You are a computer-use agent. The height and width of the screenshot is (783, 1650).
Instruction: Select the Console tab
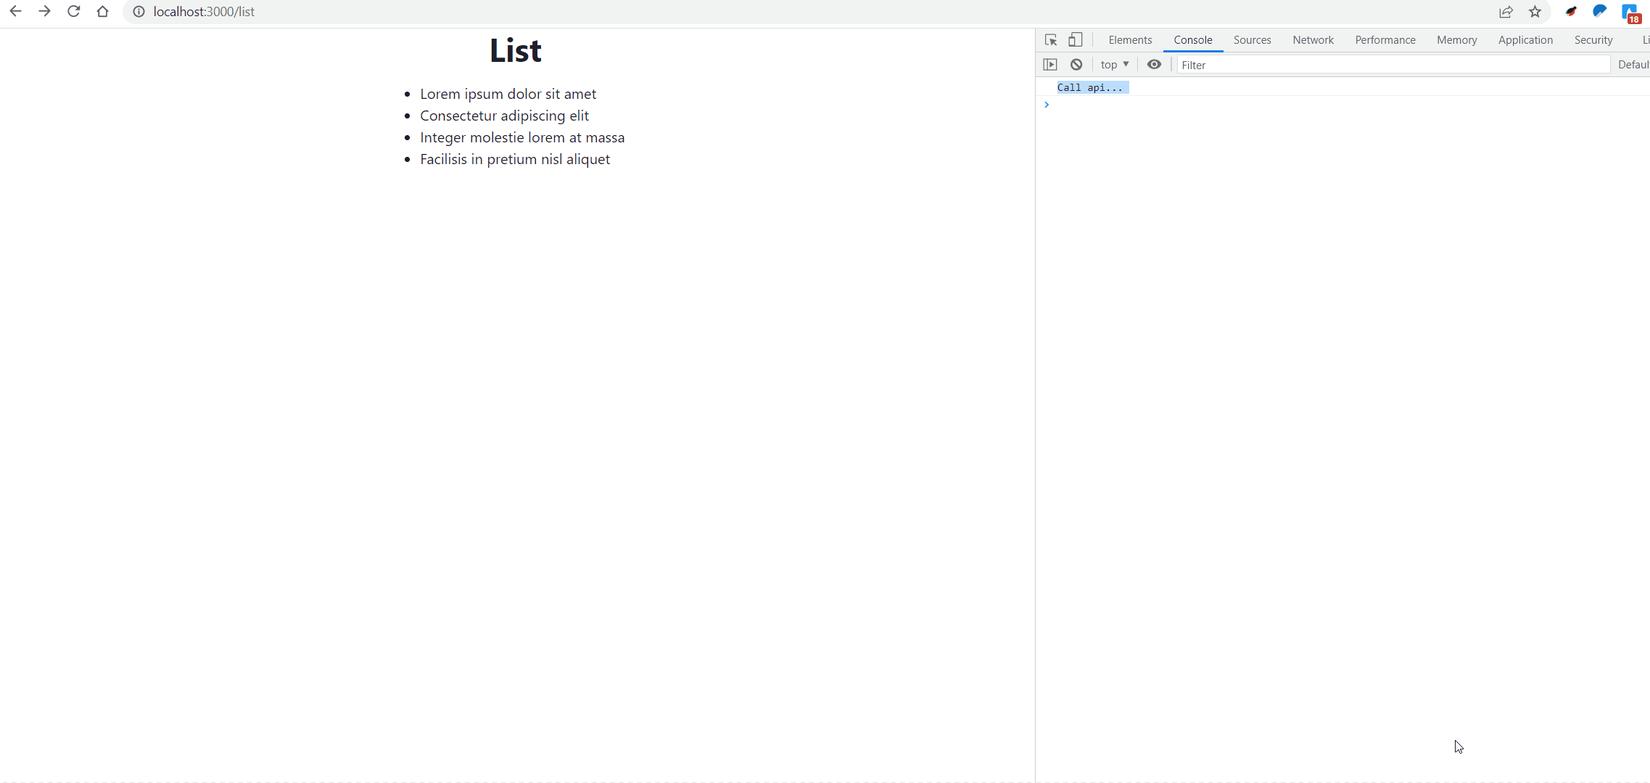pos(1192,40)
